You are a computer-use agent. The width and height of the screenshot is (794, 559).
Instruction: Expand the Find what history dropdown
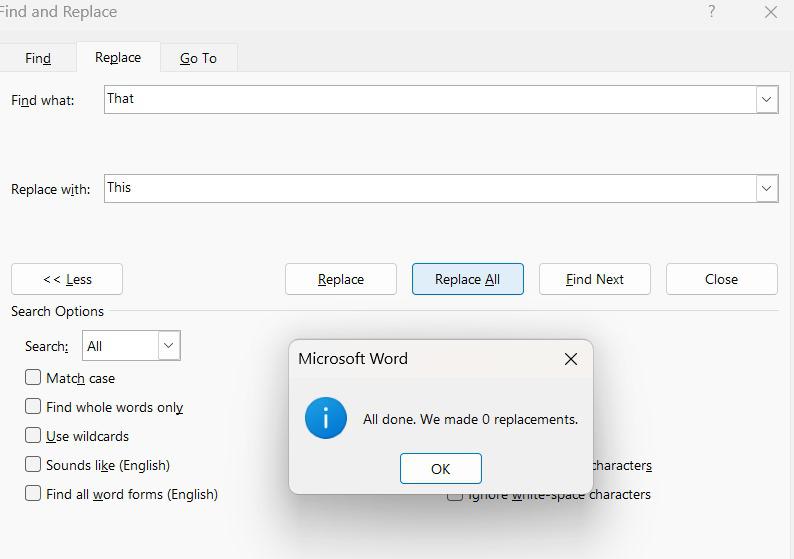pyautogui.click(x=767, y=99)
